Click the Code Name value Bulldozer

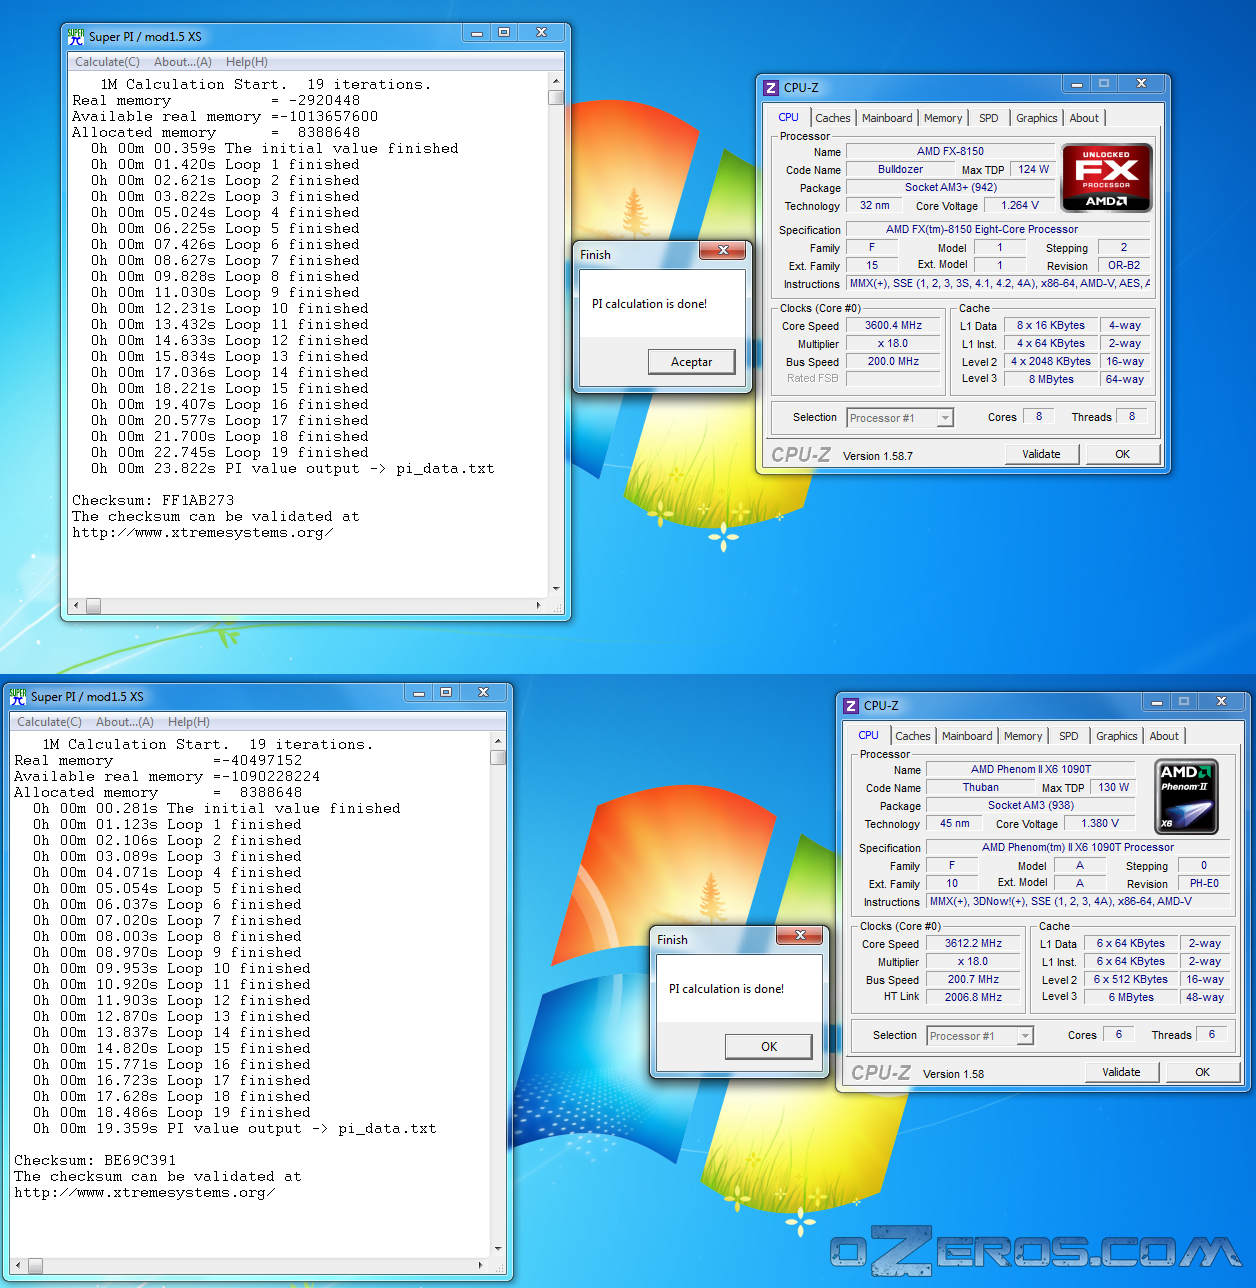(x=900, y=170)
